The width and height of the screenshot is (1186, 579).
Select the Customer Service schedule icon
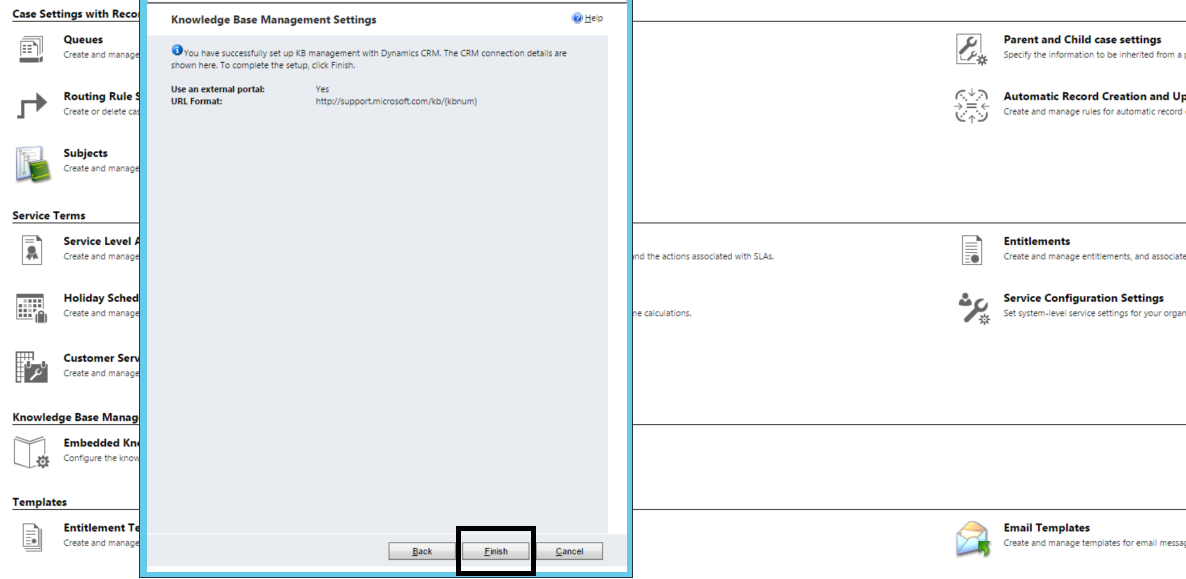(x=31, y=365)
